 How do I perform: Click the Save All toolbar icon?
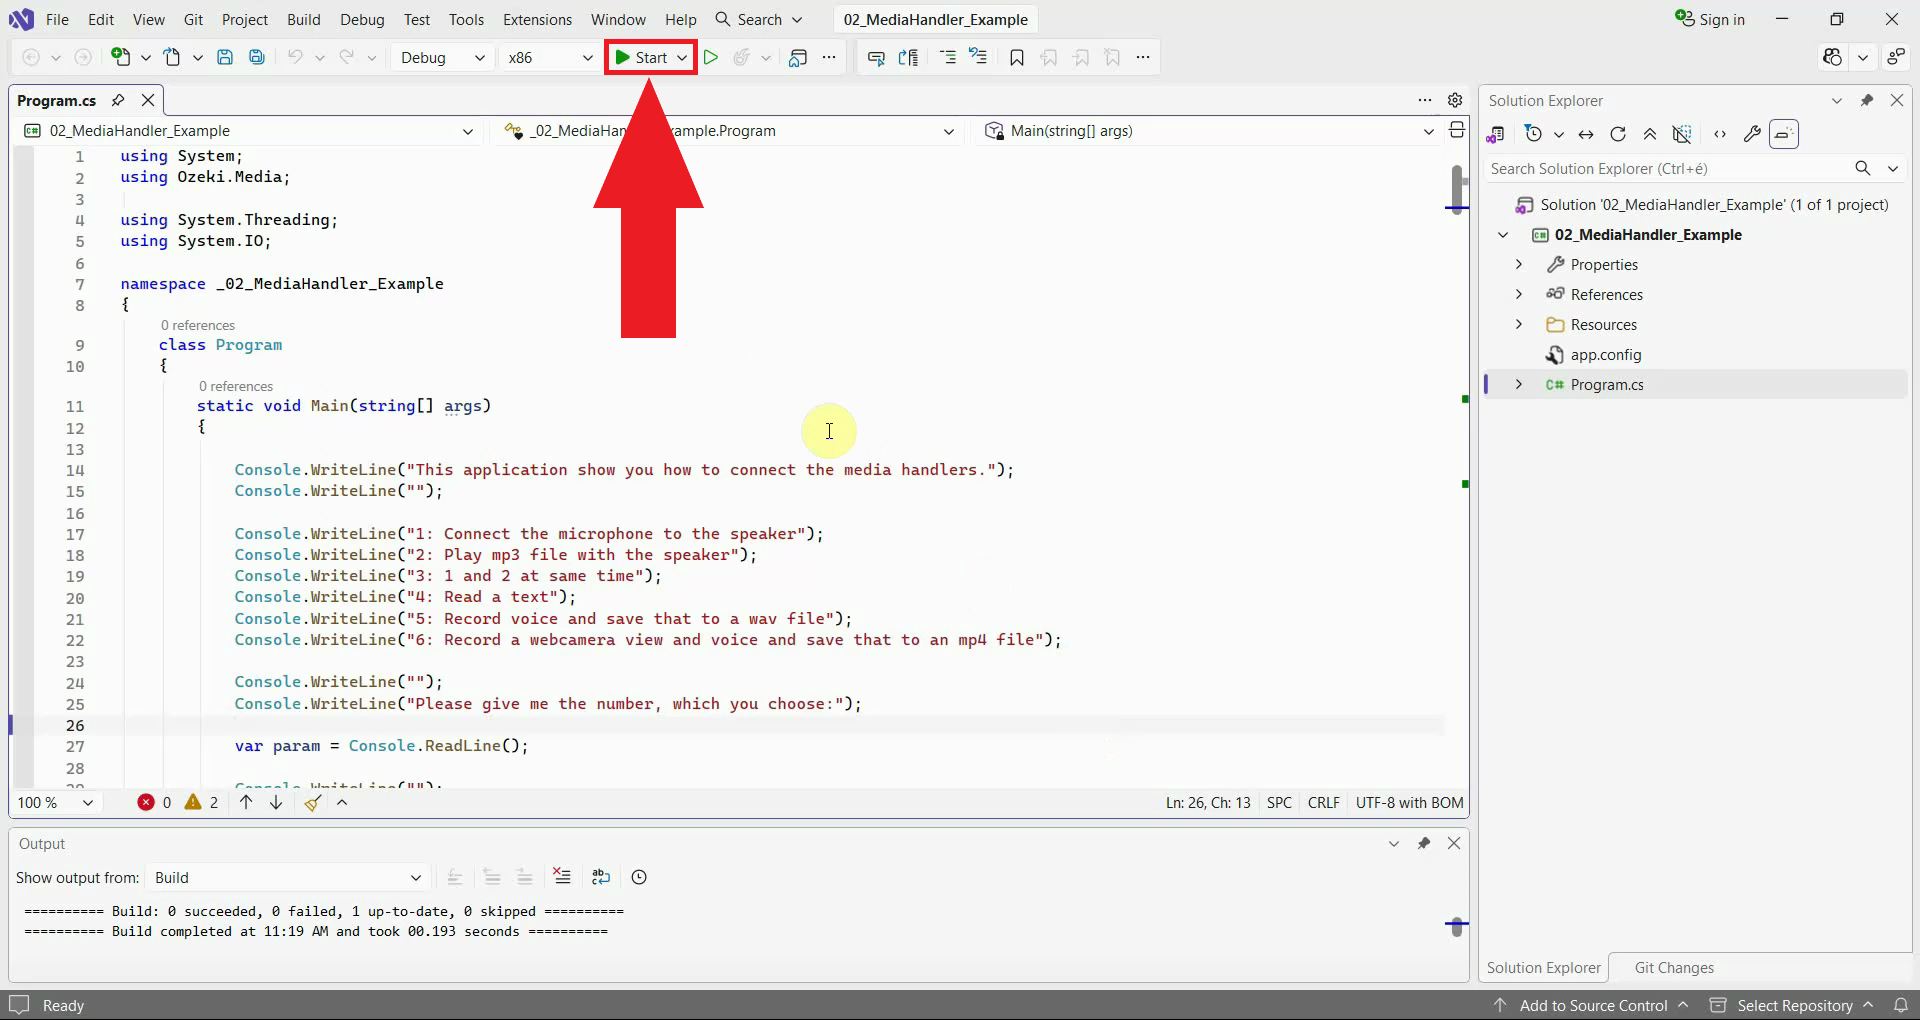(x=257, y=58)
